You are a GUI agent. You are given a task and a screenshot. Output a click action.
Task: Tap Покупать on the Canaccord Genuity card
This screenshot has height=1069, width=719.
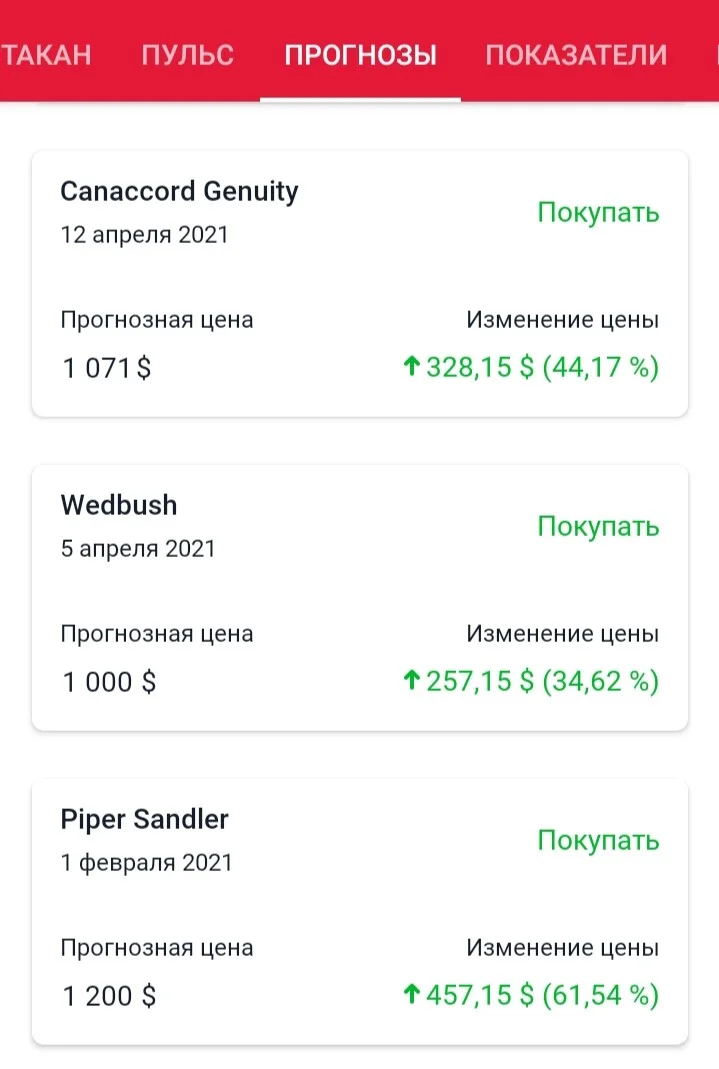tap(598, 212)
